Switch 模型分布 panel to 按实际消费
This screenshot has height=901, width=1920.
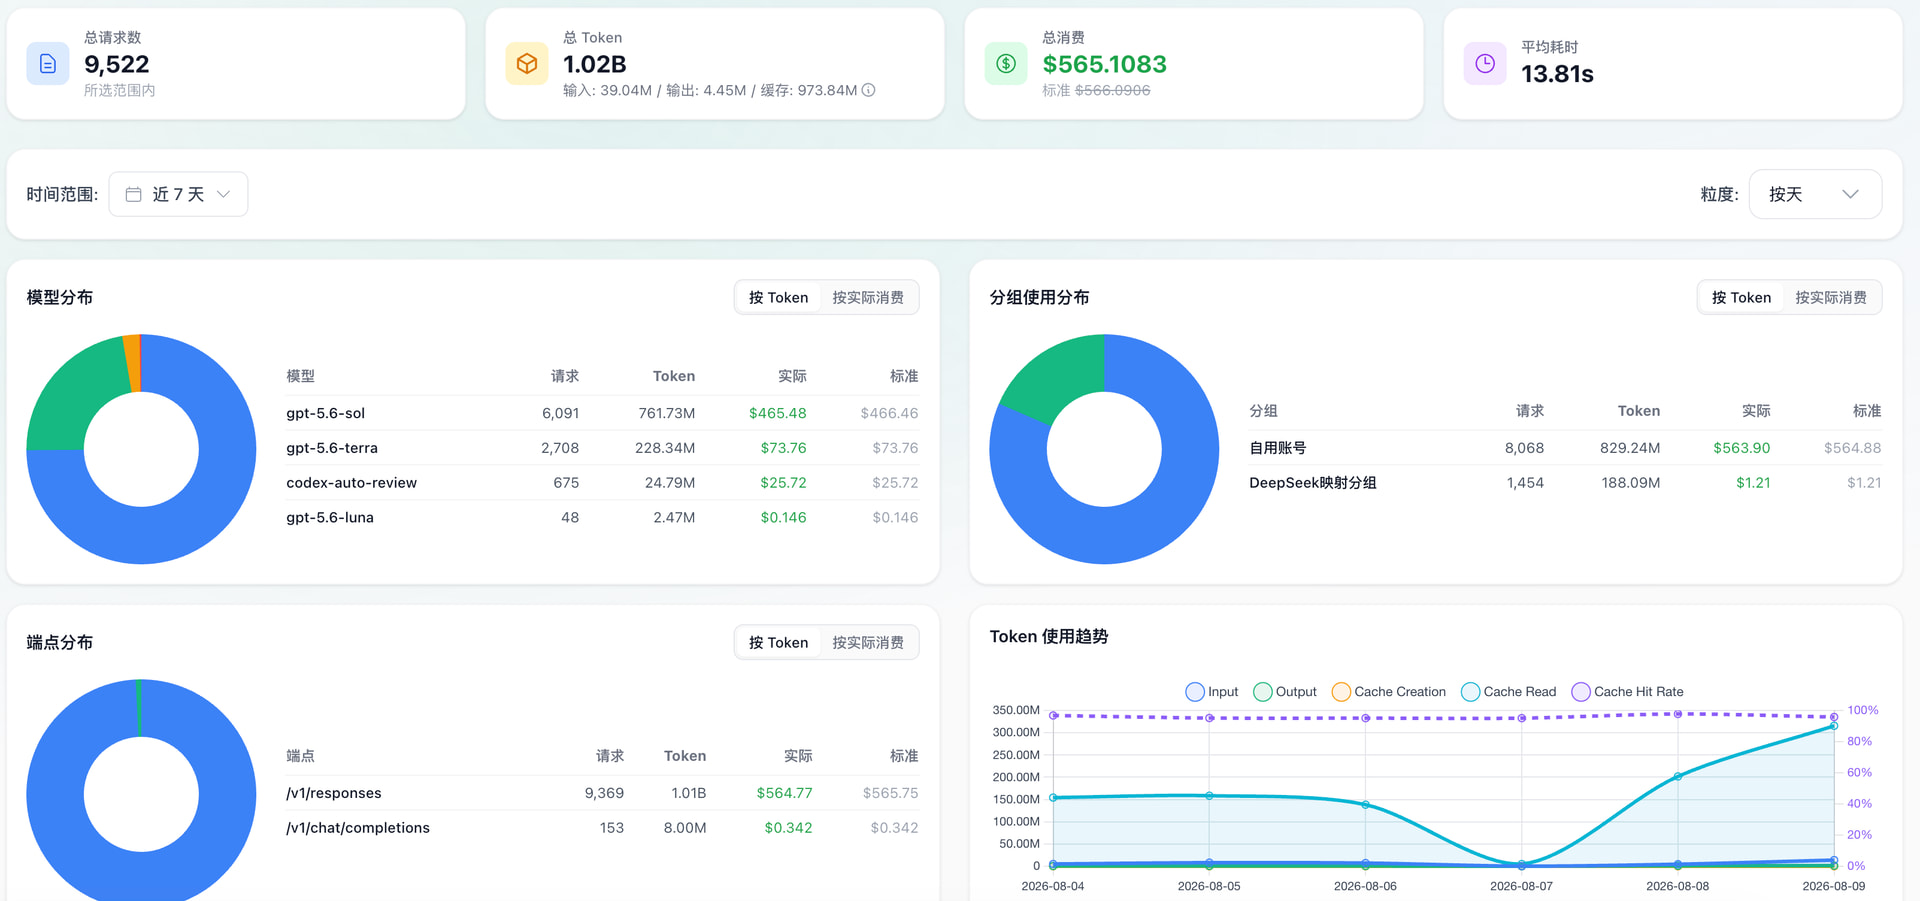coord(868,298)
